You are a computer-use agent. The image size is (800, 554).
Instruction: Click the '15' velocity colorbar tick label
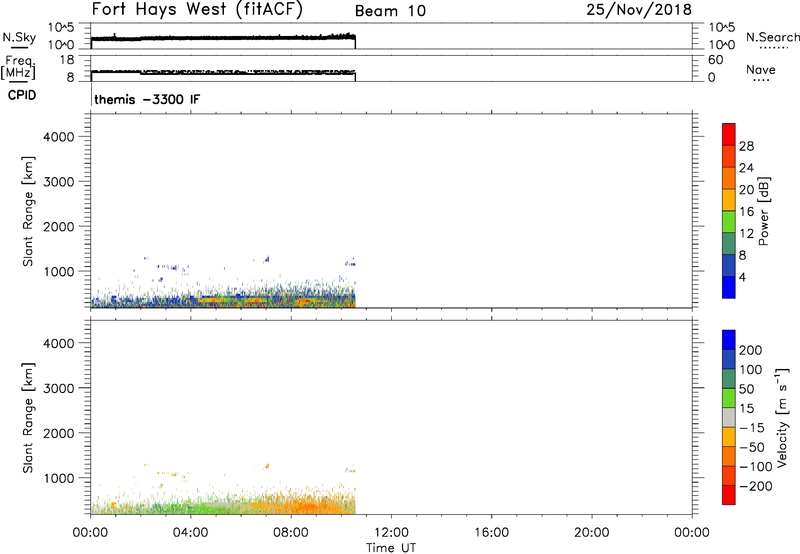[747, 408]
